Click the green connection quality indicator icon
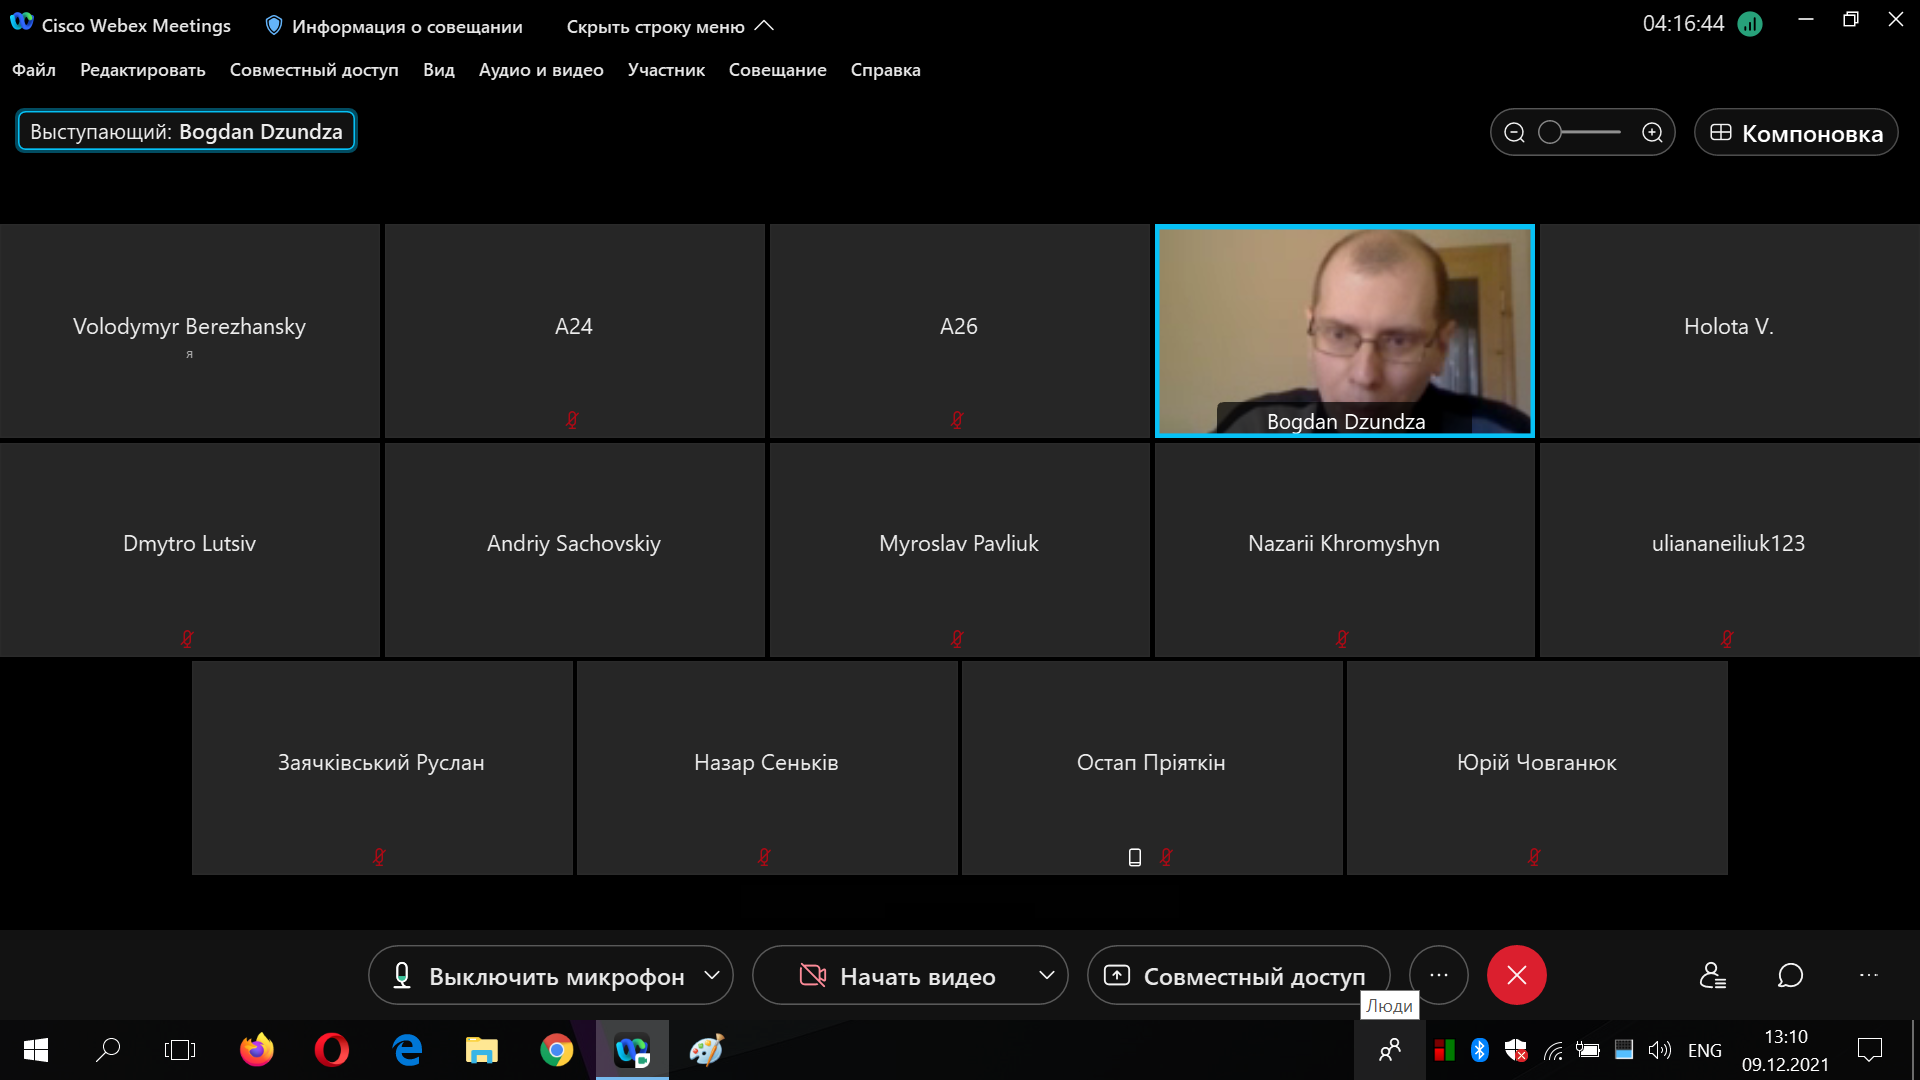1920x1080 pixels. (x=1749, y=24)
